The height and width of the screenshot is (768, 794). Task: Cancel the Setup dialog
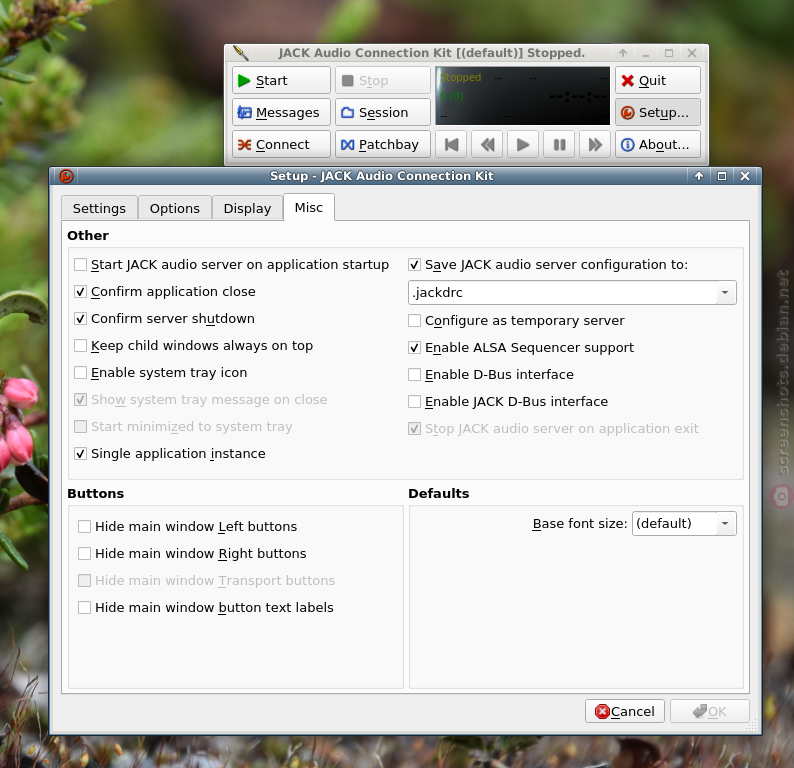[x=624, y=711]
